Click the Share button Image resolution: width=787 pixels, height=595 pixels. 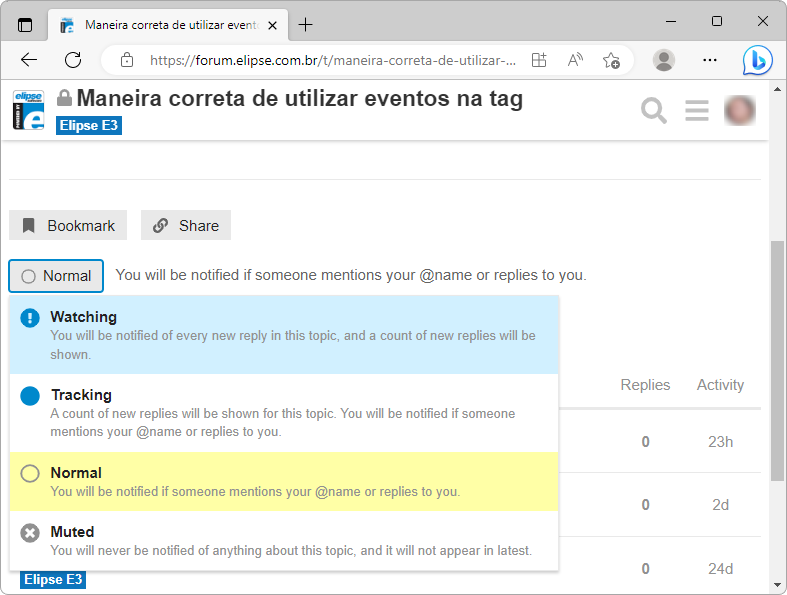pos(186,225)
